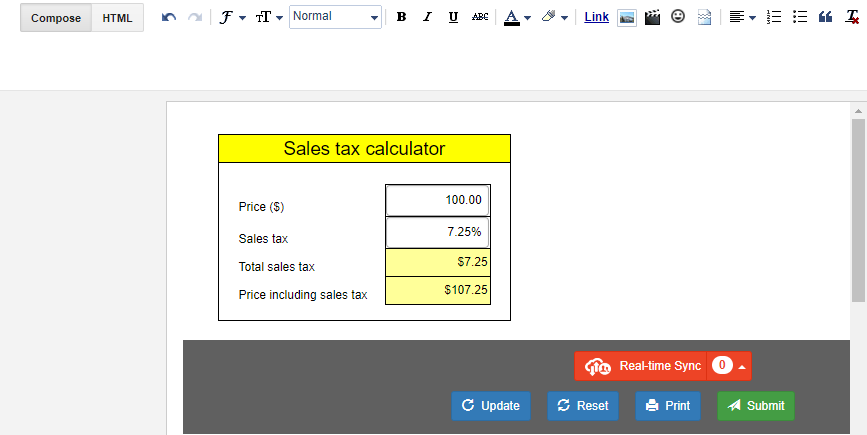Select the Compose tab
Viewport: 867px width, 435px height.
(56, 18)
